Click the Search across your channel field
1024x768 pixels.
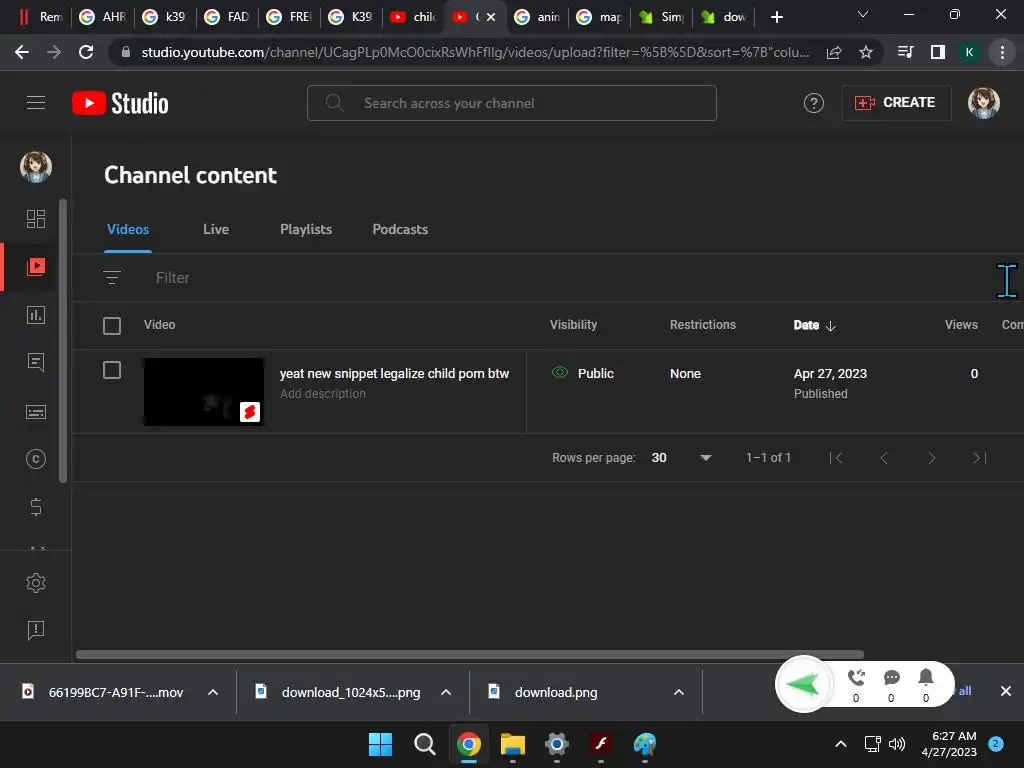511,103
